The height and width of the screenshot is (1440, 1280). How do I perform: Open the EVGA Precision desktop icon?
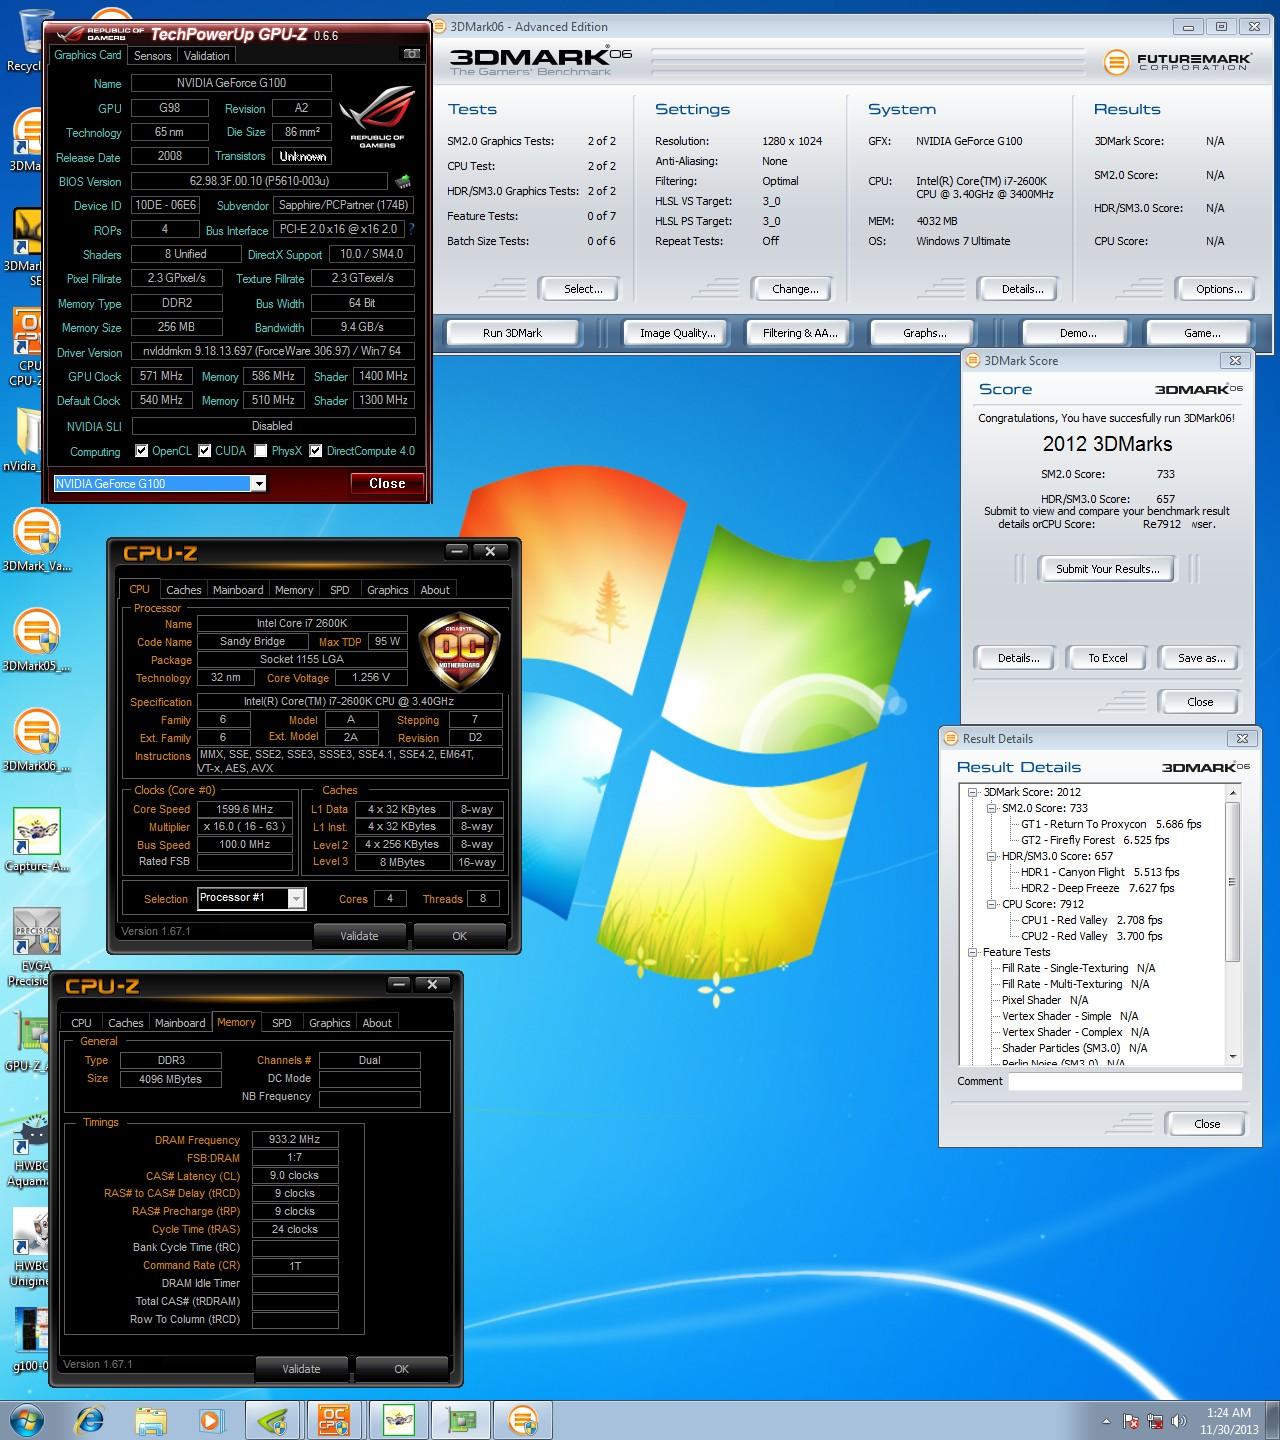pyautogui.click(x=37, y=945)
